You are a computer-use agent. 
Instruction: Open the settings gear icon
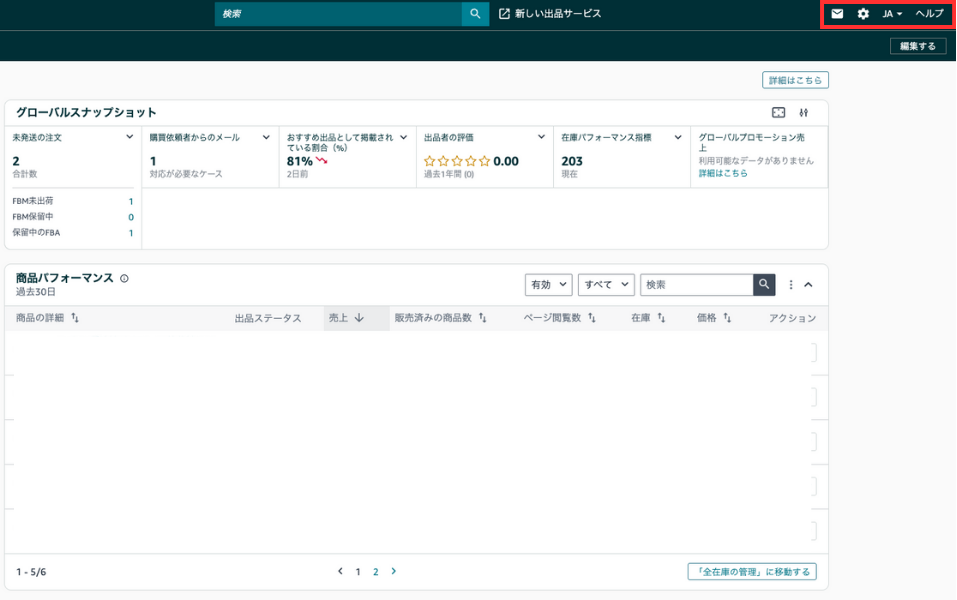pyautogui.click(x=863, y=14)
